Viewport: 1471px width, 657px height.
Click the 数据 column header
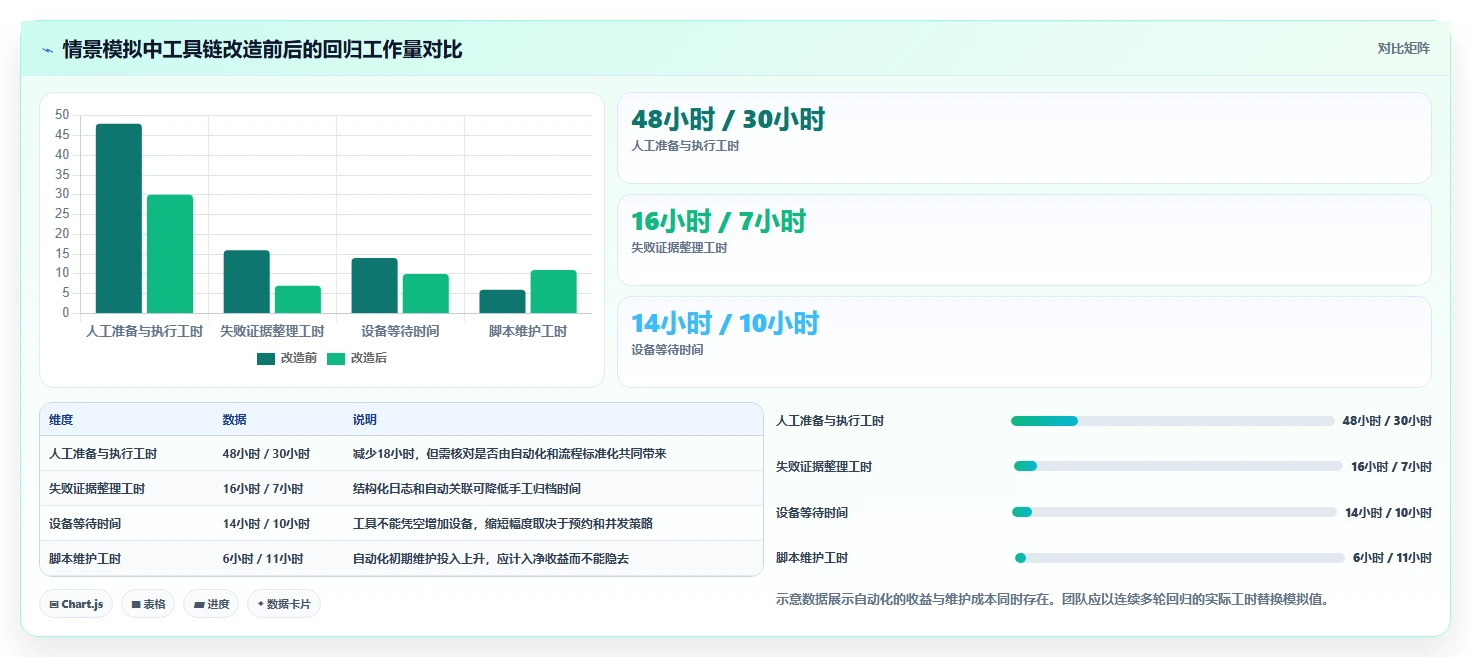point(234,420)
